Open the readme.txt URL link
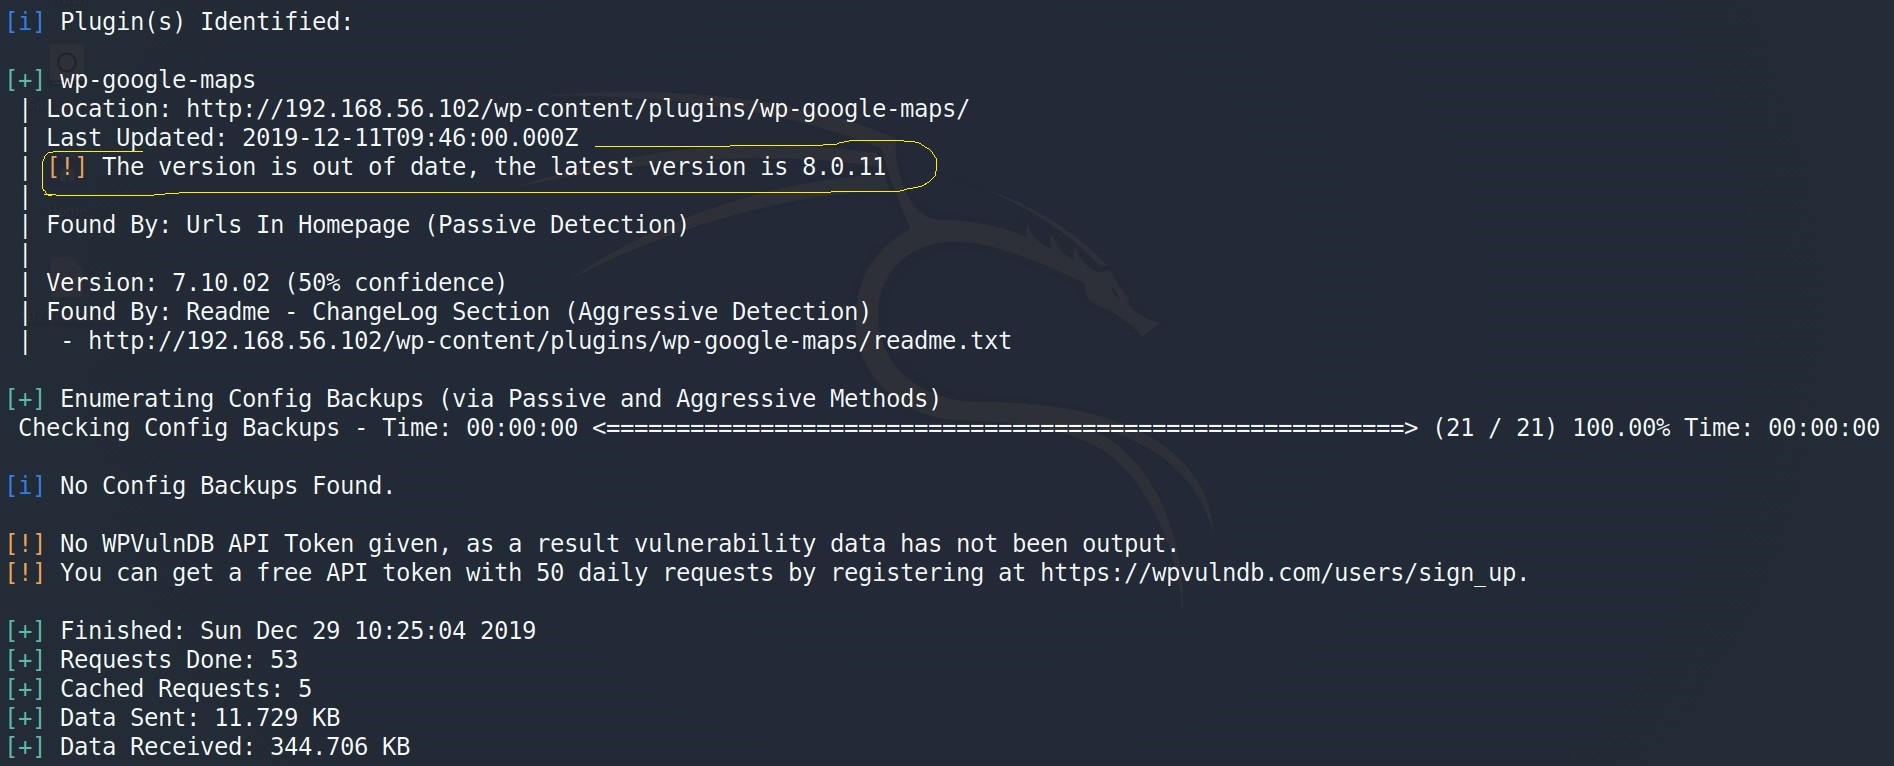 550,341
